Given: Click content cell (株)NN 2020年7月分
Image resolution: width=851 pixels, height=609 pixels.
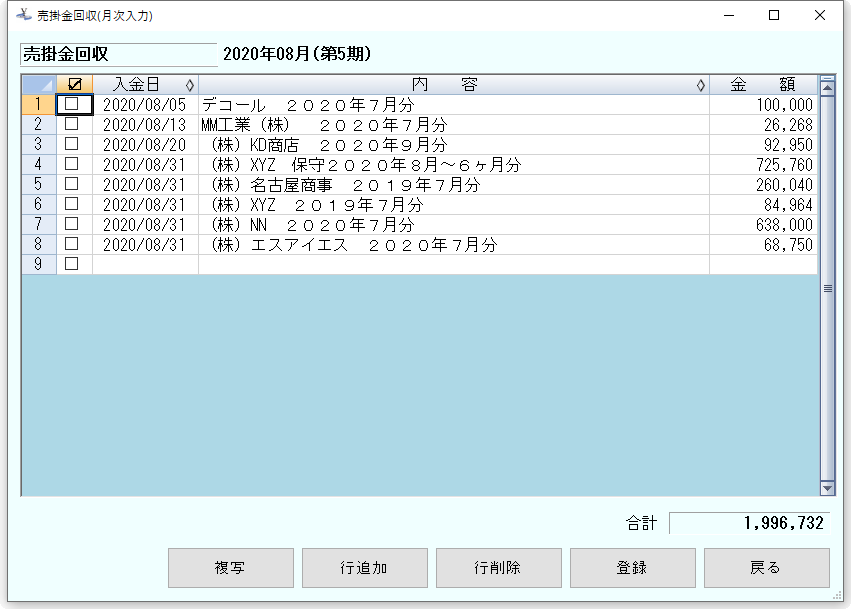Looking at the screenshot, I should pyautogui.click(x=454, y=224).
